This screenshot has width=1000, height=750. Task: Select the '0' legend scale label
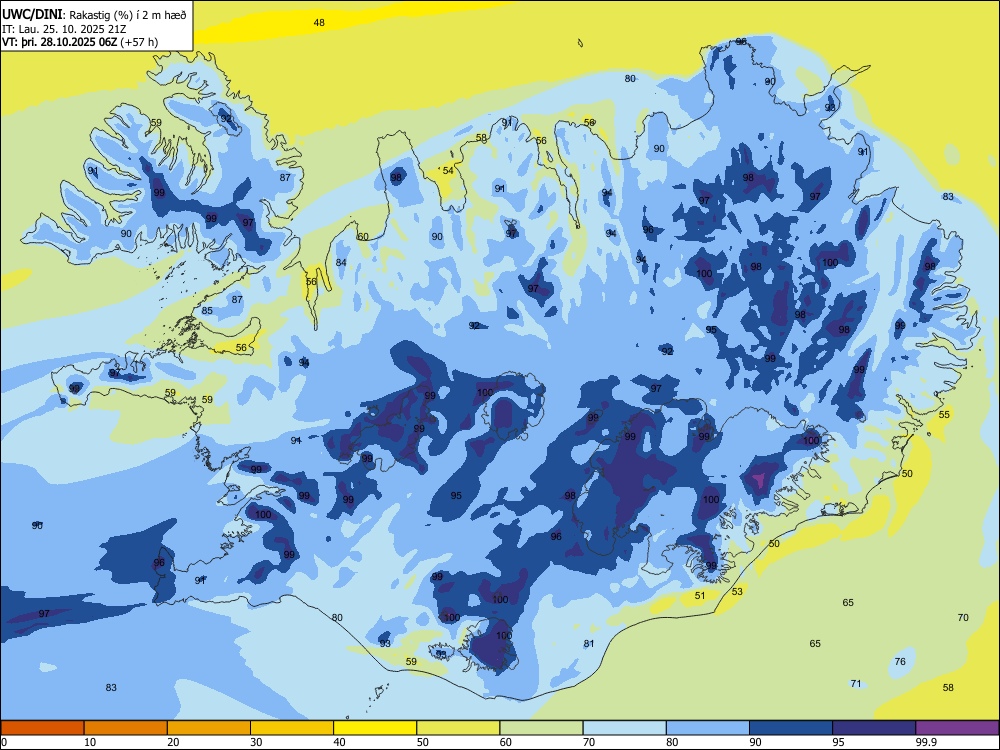coord(4,742)
